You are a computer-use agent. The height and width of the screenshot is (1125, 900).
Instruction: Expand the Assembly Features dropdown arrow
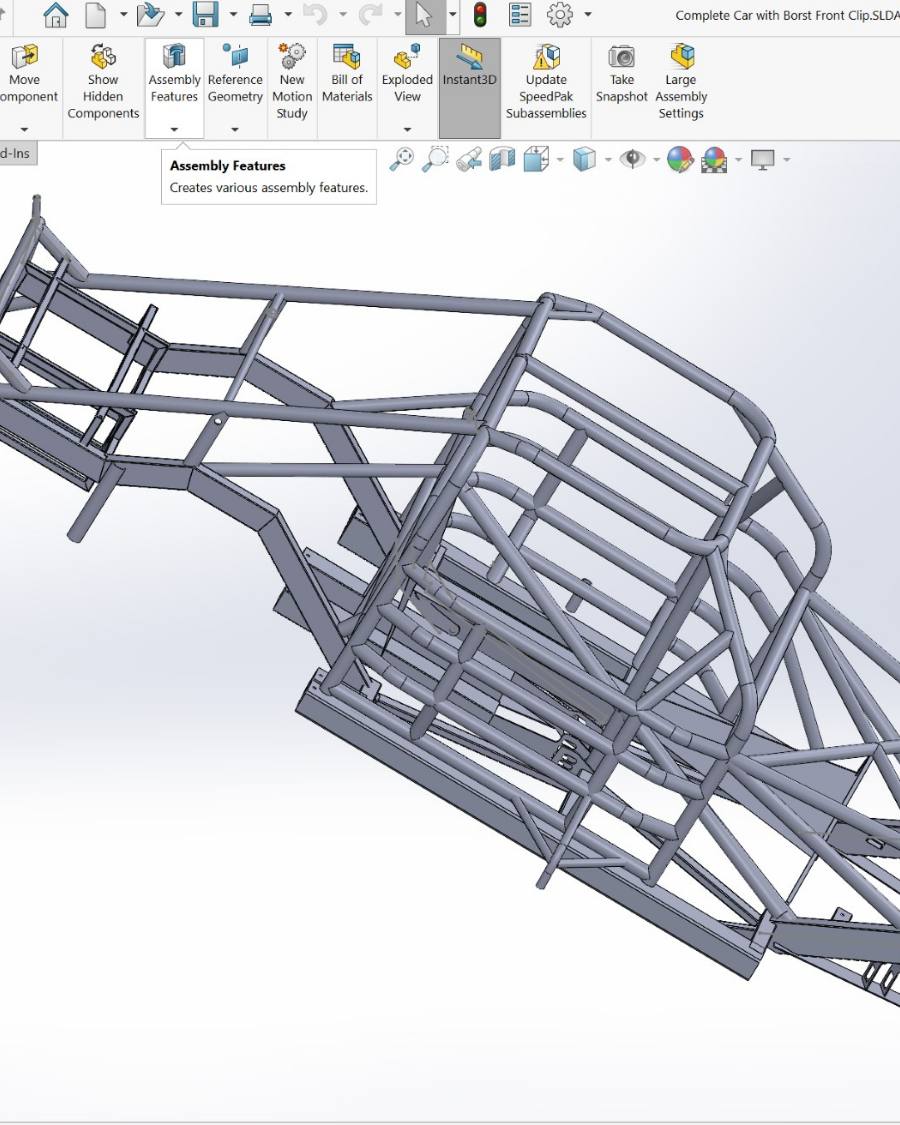(x=174, y=130)
